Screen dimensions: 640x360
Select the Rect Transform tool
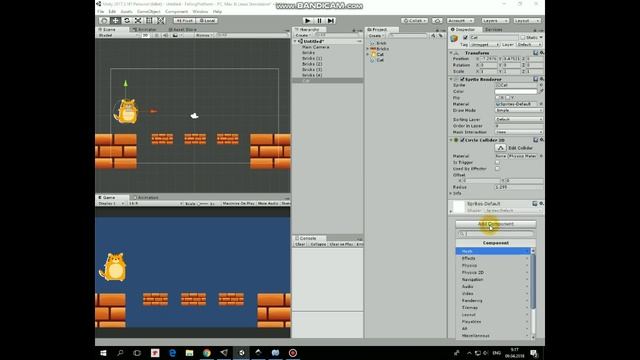[x=149, y=20]
